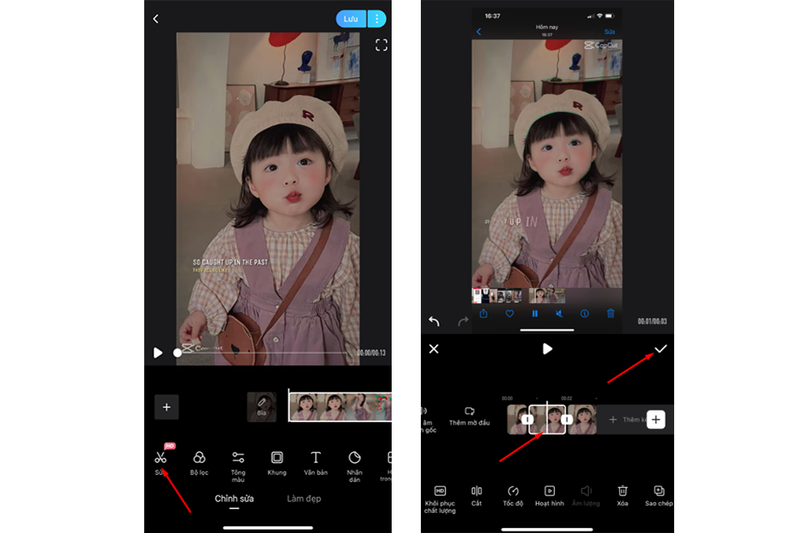Tap the blue heart favorite icon

[x=509, y=314]
